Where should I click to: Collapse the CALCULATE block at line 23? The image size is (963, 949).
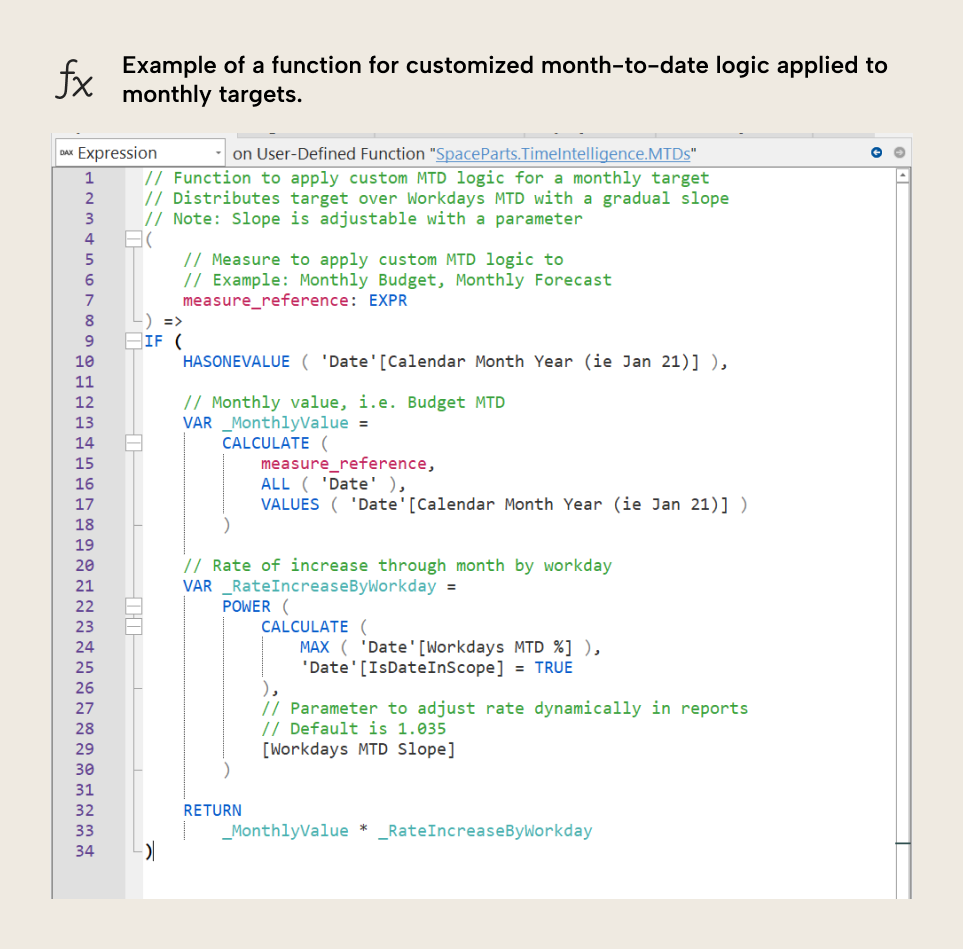click(136, 626)
